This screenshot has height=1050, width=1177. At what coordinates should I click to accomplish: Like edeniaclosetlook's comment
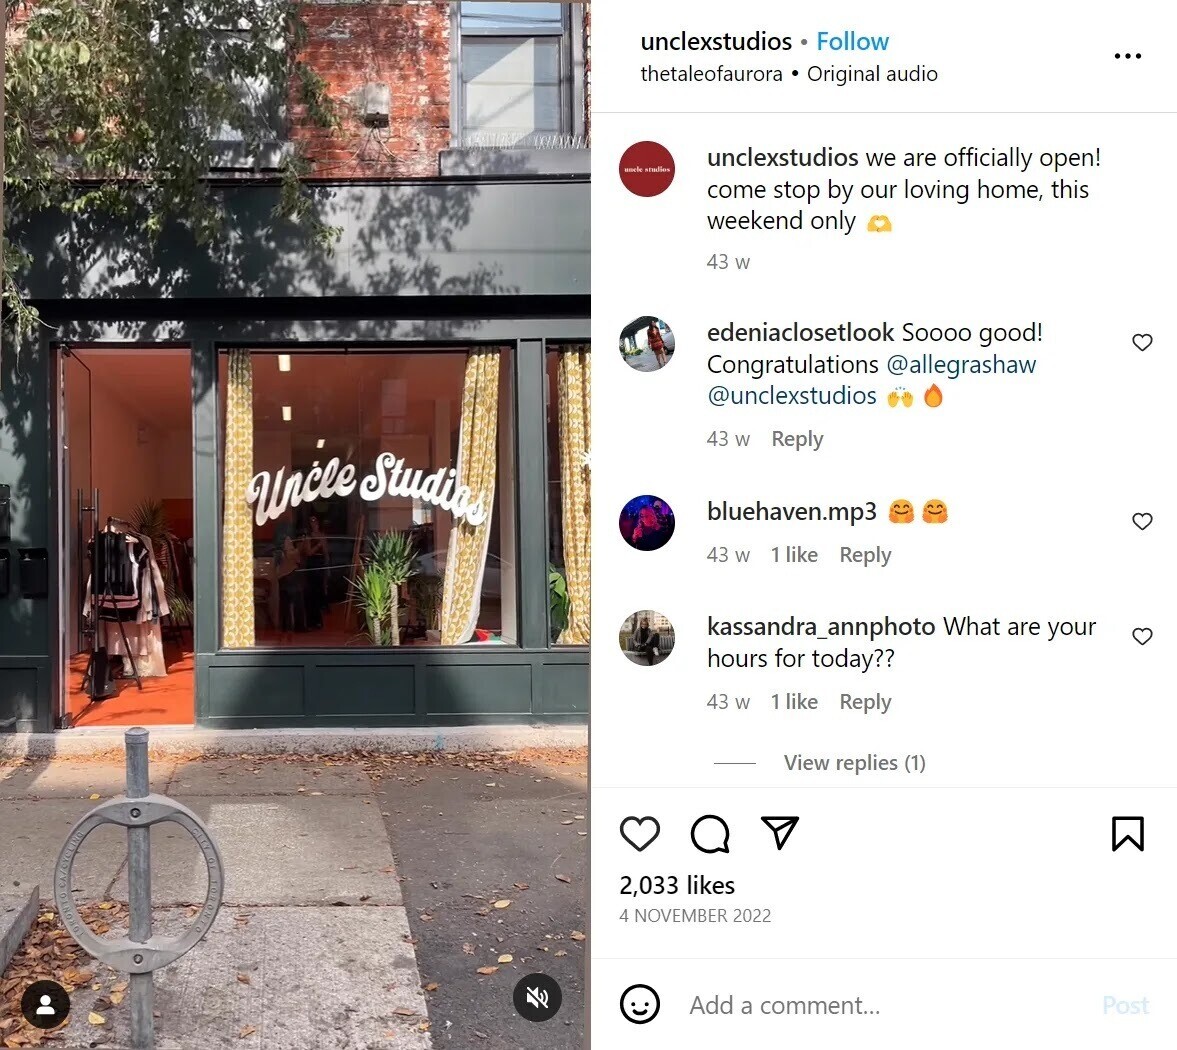[1142, 342]
